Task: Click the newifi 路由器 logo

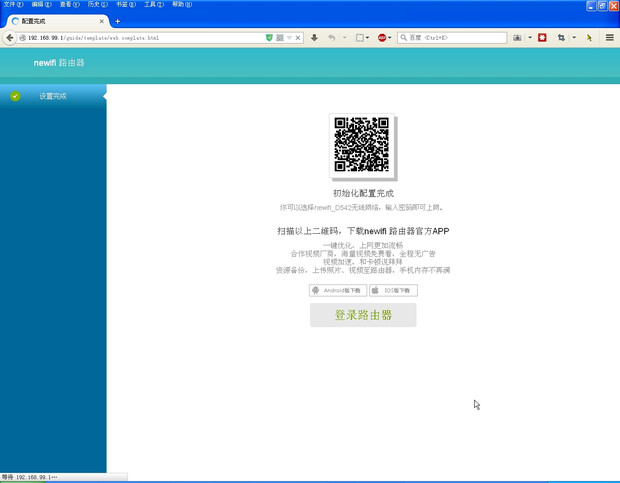Action: click(59, 62)
